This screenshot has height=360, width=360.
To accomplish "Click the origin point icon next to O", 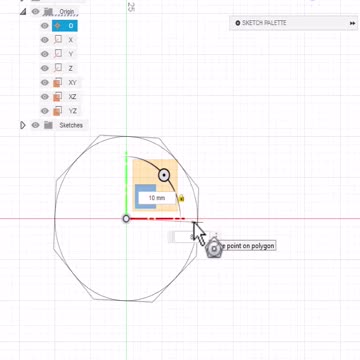I will click(58, 26).
